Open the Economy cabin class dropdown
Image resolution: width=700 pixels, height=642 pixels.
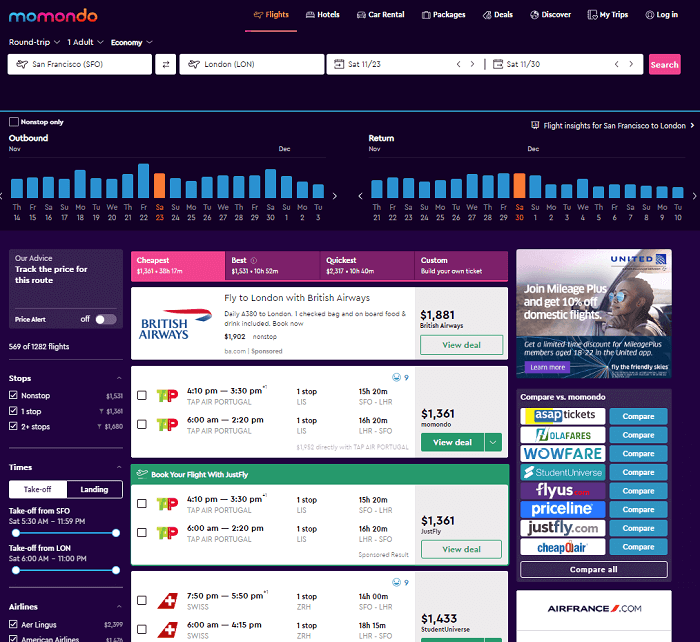[132, 42]
